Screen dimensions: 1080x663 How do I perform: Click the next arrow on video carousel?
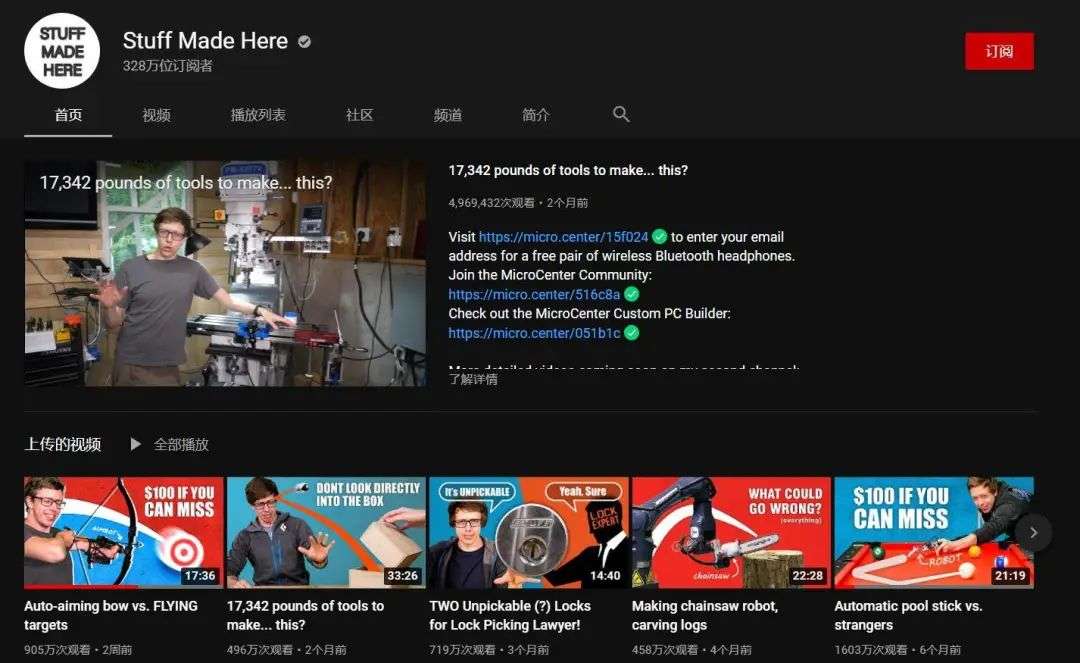pos(1032,532)
